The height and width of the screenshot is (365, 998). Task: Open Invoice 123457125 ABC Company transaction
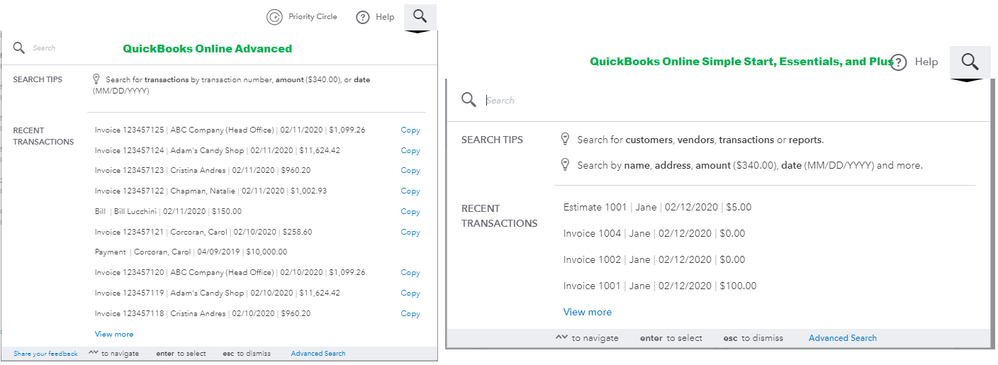tap(230, 130)
